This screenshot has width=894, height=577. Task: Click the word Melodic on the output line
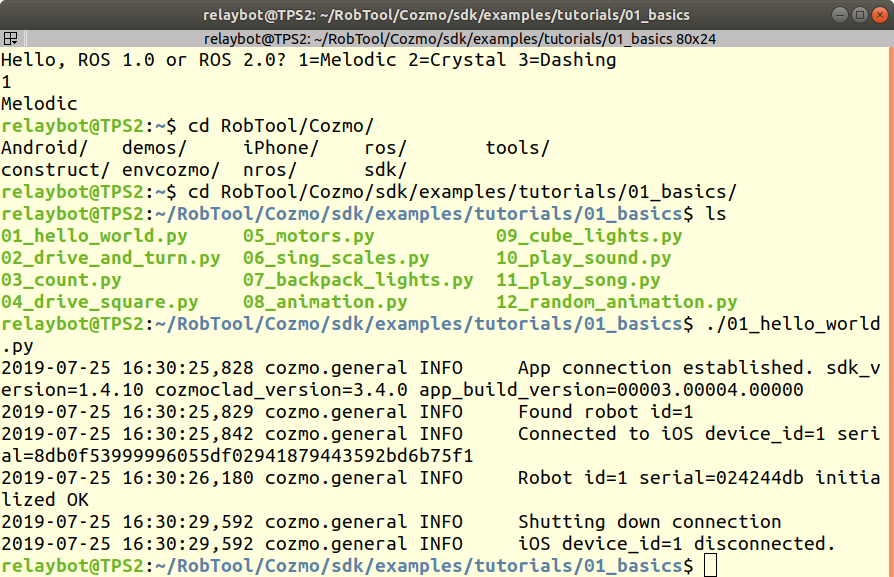pyautogui.click(x=39, y=104)
